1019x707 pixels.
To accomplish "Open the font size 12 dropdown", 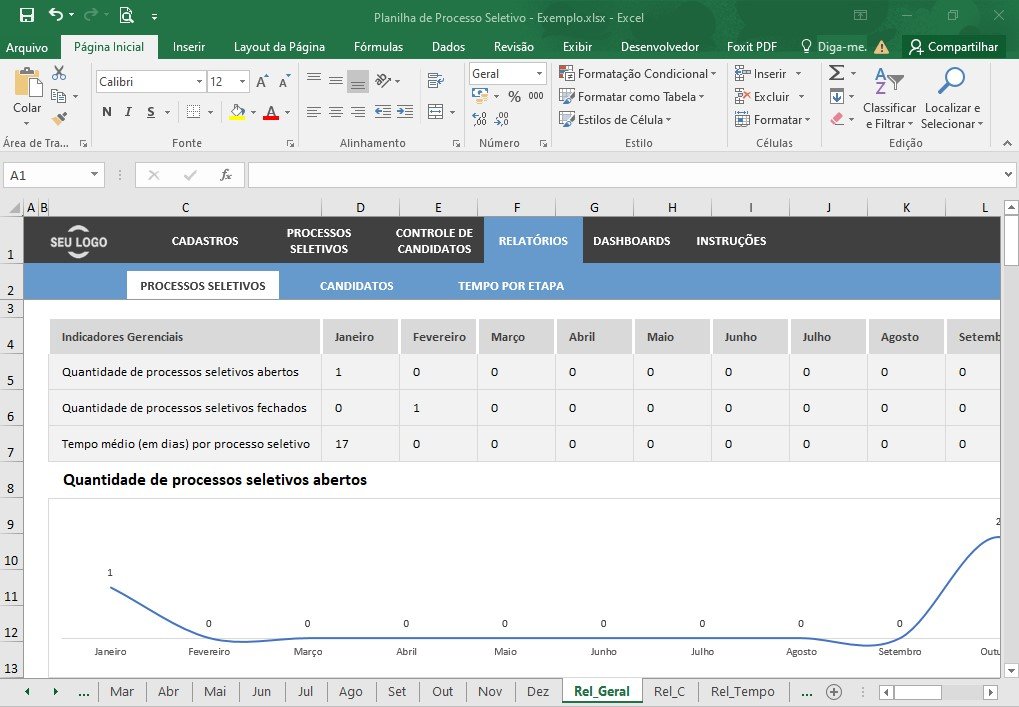I will (242, 82).
